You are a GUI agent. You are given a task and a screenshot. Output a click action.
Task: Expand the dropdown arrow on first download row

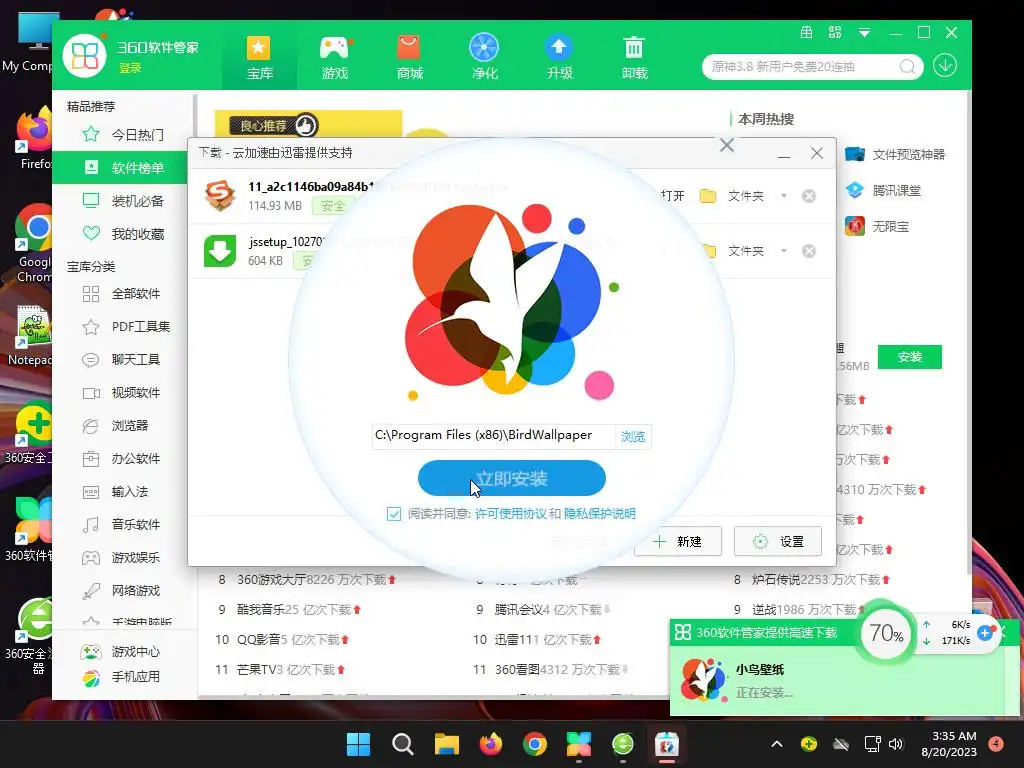pyautogui.click(x=784, y=196)
